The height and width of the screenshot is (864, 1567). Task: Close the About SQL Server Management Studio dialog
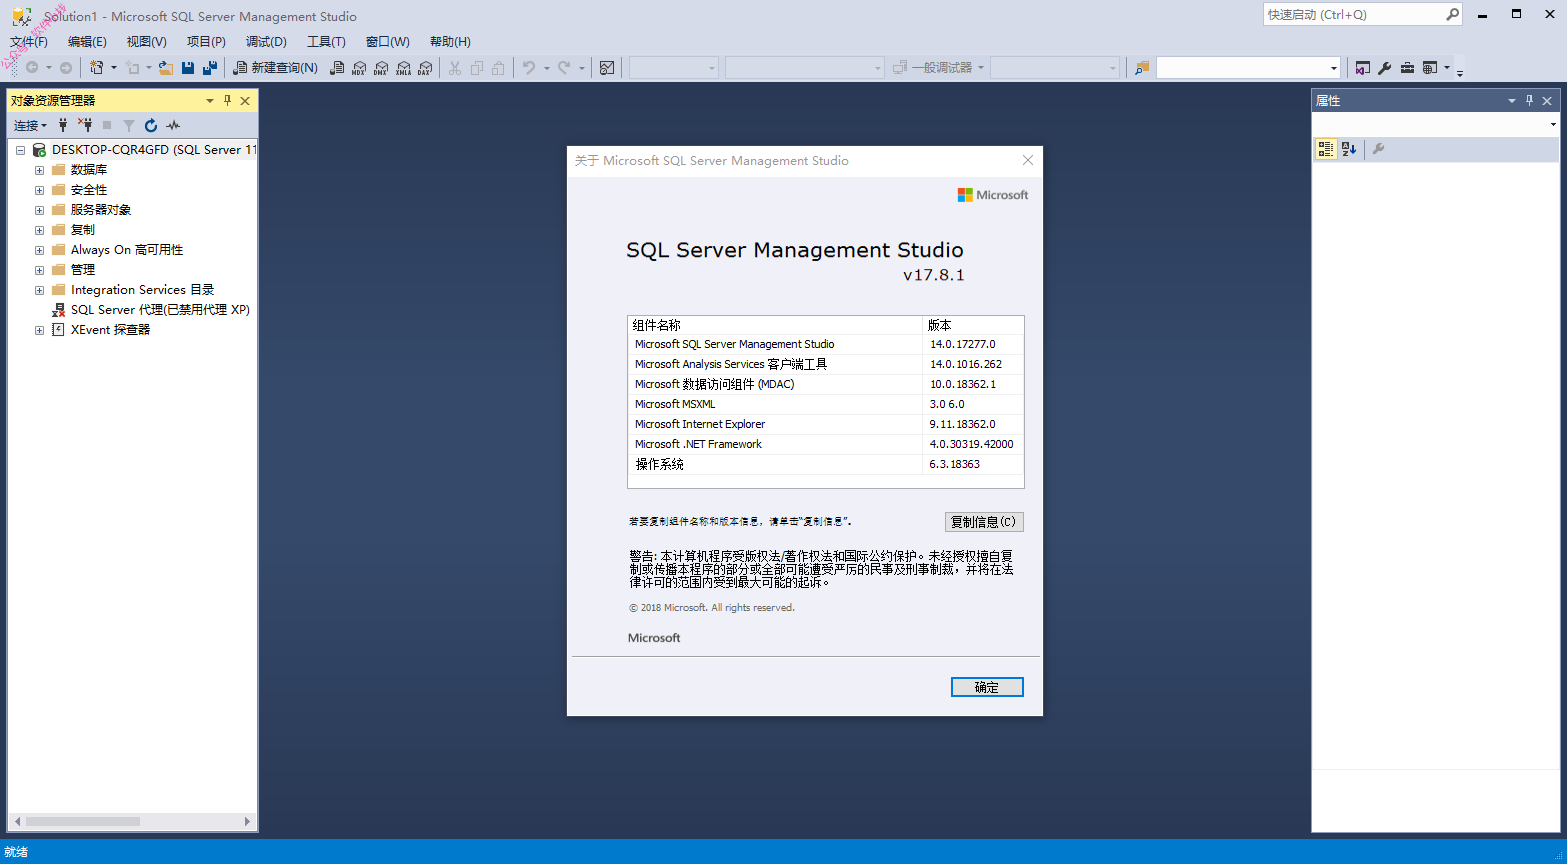[1027, 160]
